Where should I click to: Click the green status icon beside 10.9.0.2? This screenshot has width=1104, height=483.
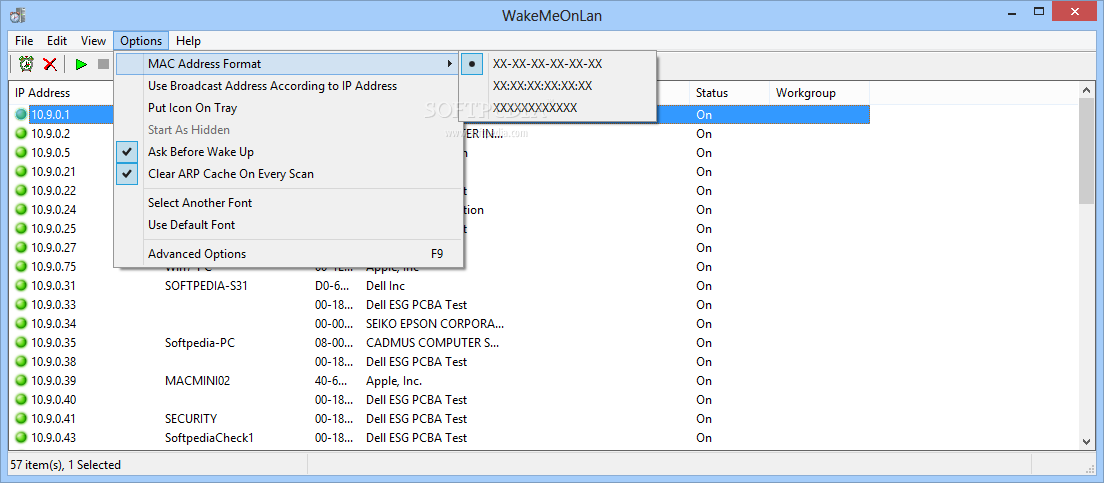(x=20, y=133)
